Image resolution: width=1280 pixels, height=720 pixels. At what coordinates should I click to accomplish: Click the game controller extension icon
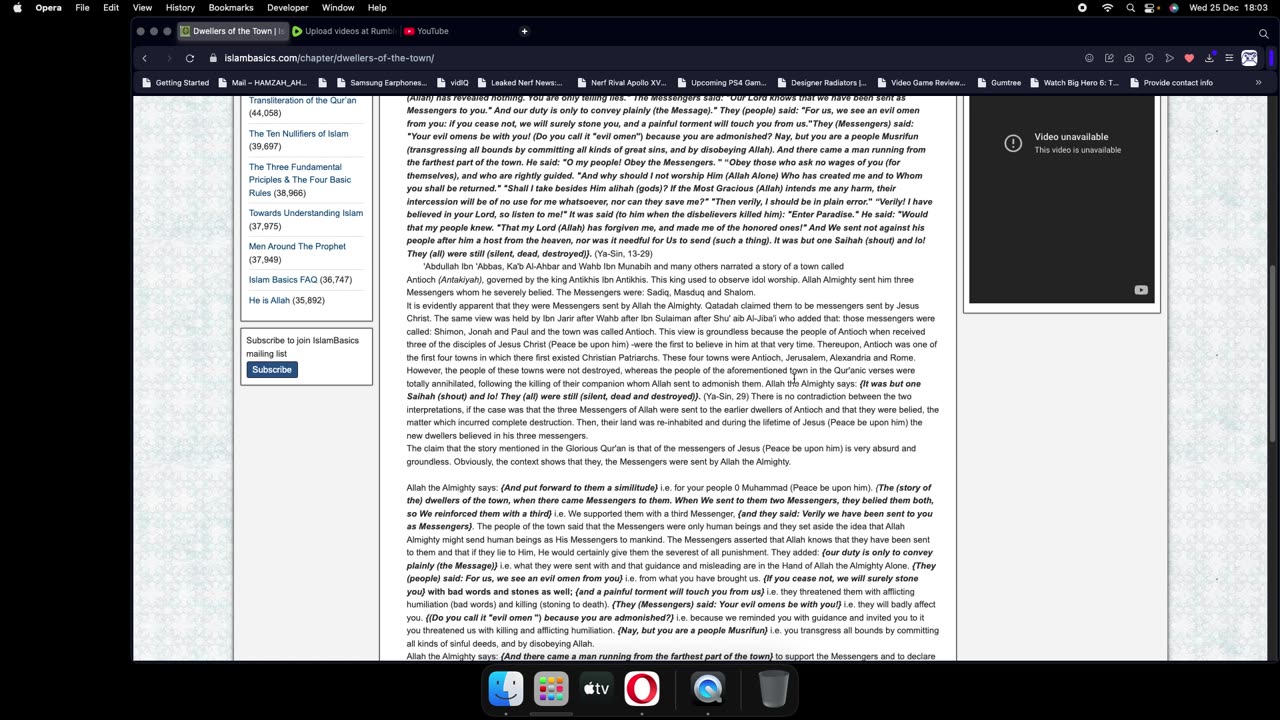click(x=1249, y=58)
